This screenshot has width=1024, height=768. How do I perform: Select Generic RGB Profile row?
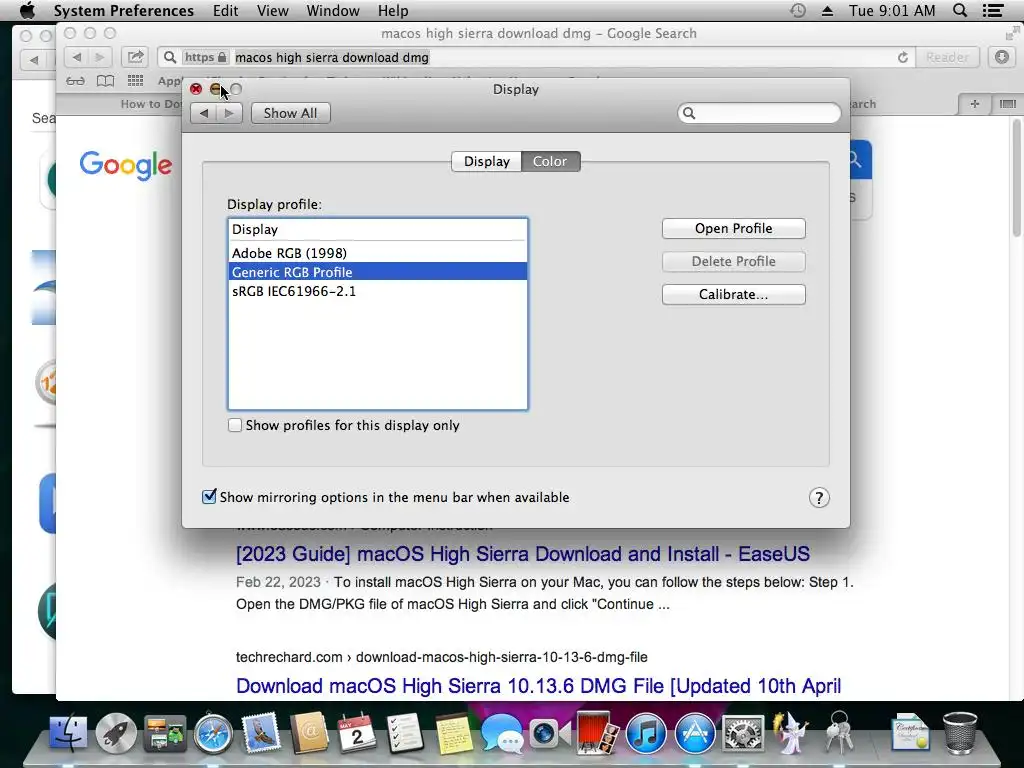(x=377, y=272)
